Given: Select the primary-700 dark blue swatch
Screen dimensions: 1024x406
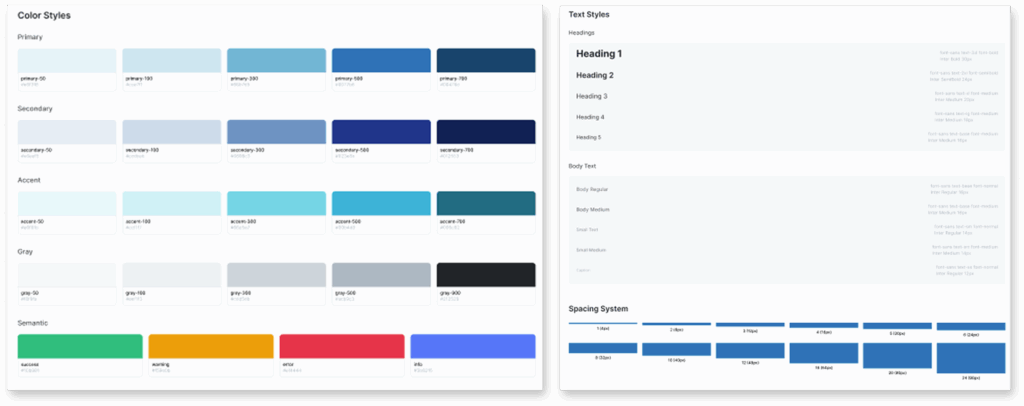Looking at the screenshot, I should 486,59.
